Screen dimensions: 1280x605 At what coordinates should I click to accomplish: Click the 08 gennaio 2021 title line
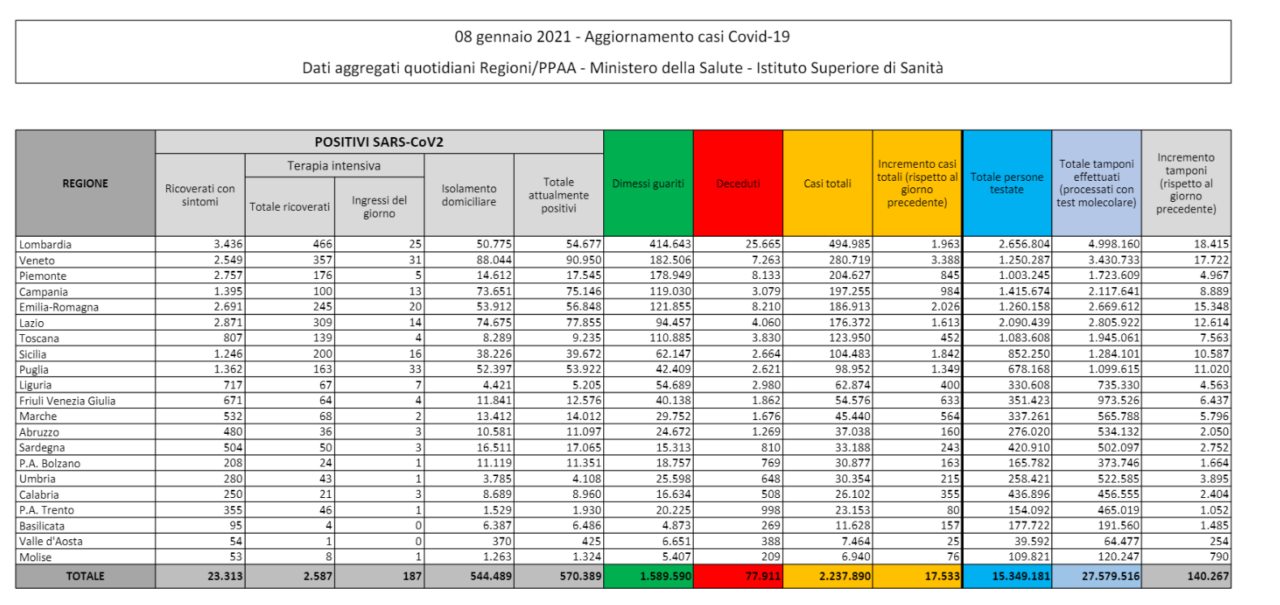point(623,37)
